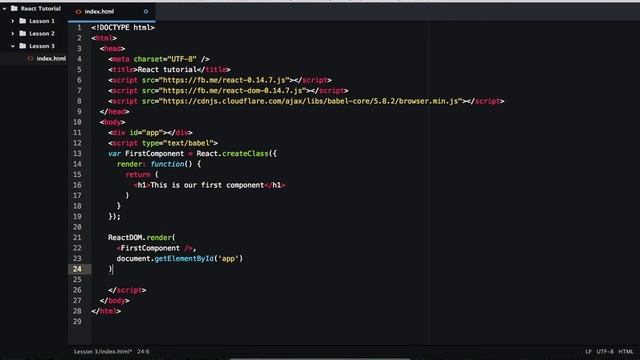The image size is (640, 360).
Task: Expand the Lesson 1 folder arrow
Action: coord(13,21)
